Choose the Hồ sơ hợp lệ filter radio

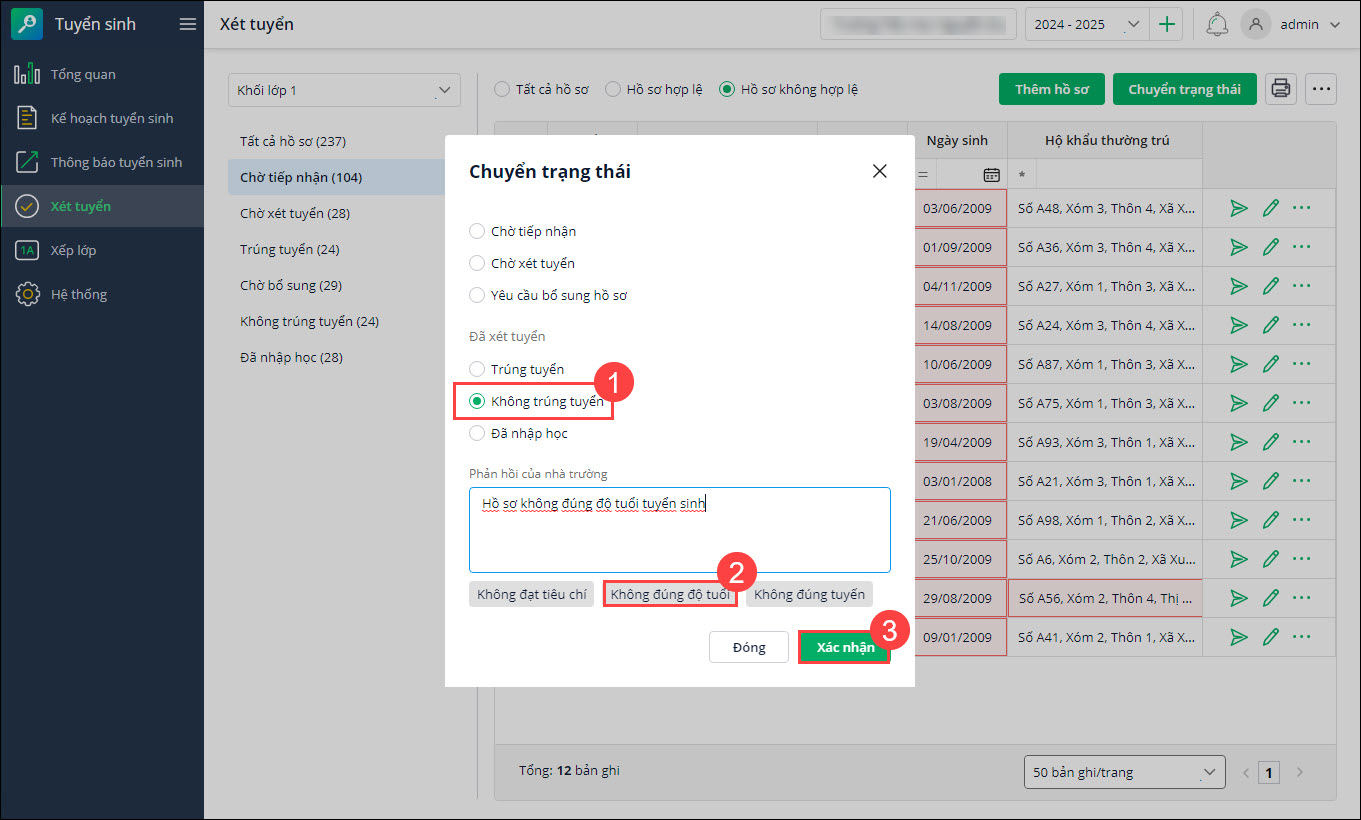pyautogui.click(x=613, y=89)
